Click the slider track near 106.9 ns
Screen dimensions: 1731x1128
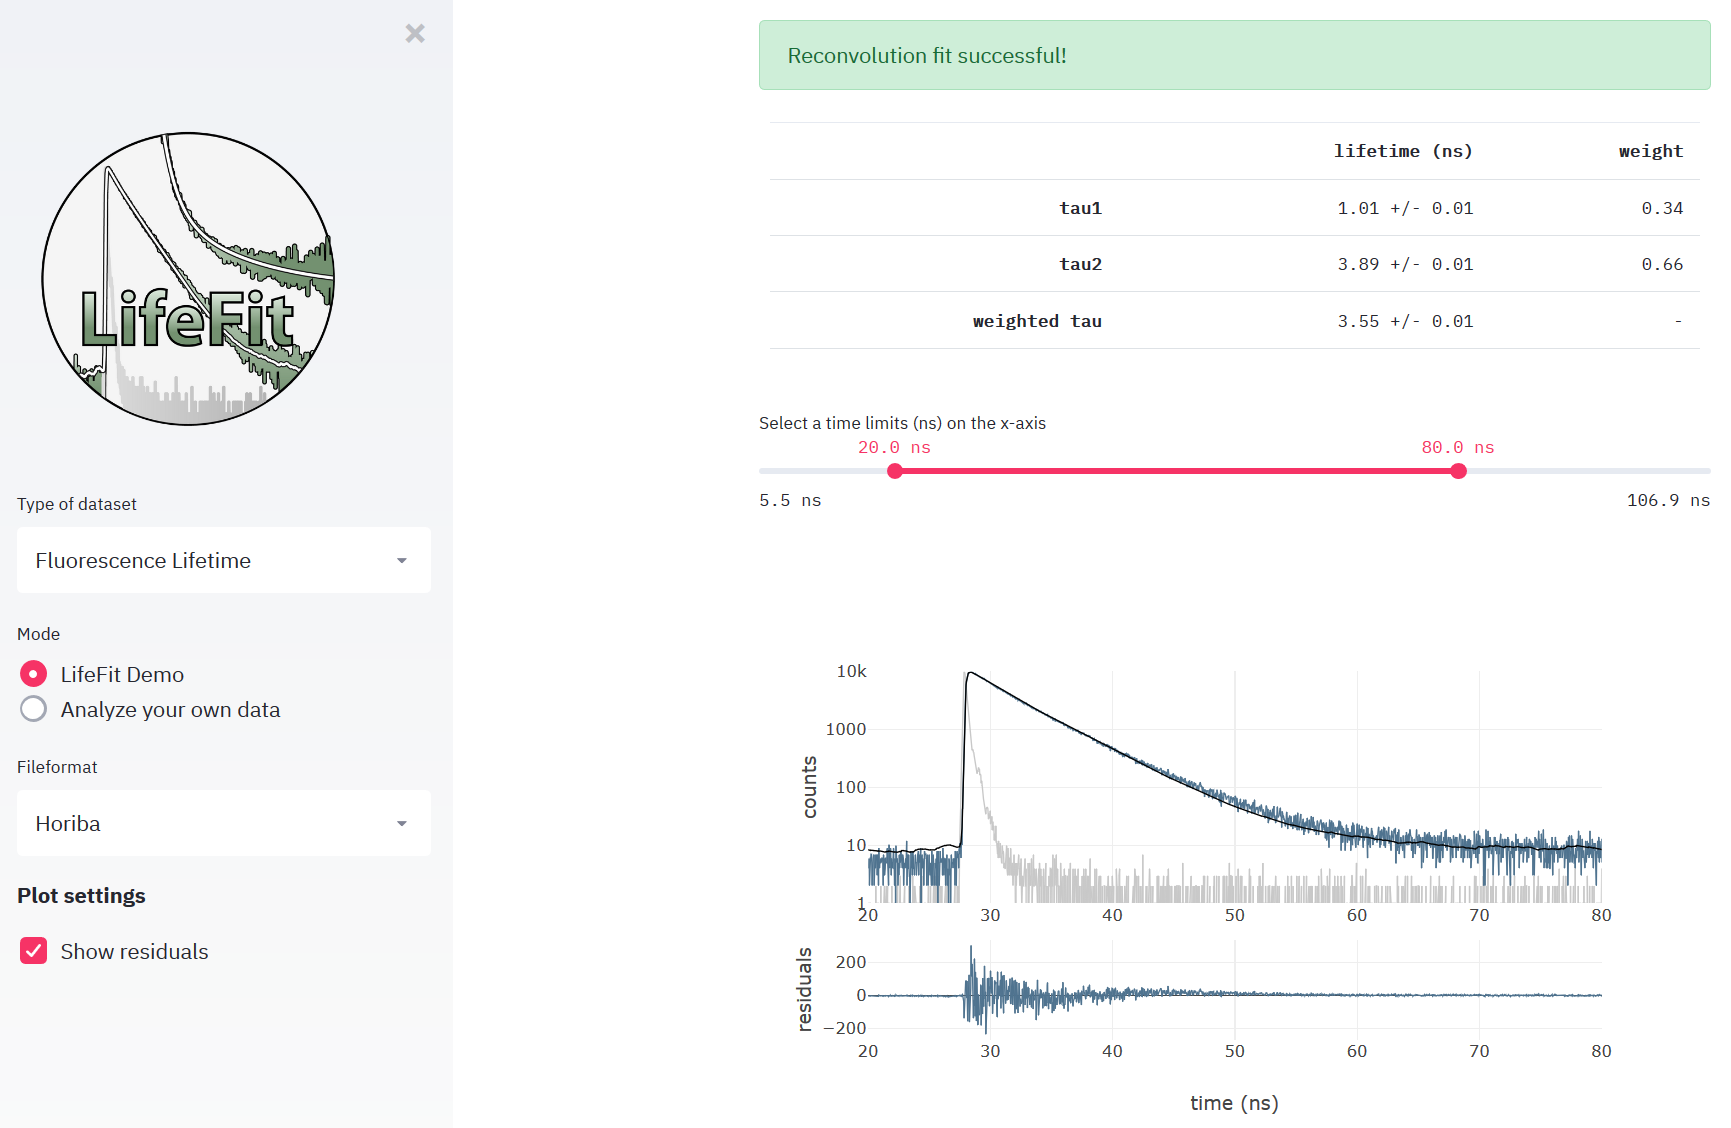tap(1690, 471)
